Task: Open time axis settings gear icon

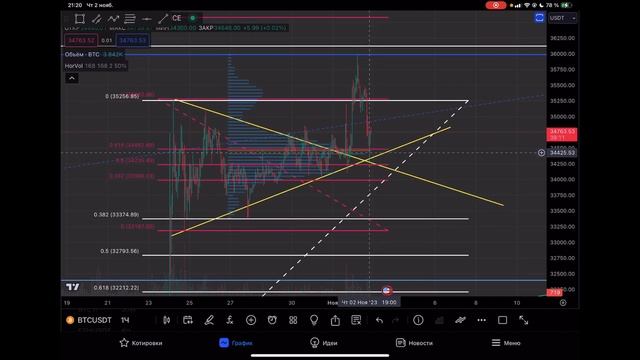Action: 563,302
